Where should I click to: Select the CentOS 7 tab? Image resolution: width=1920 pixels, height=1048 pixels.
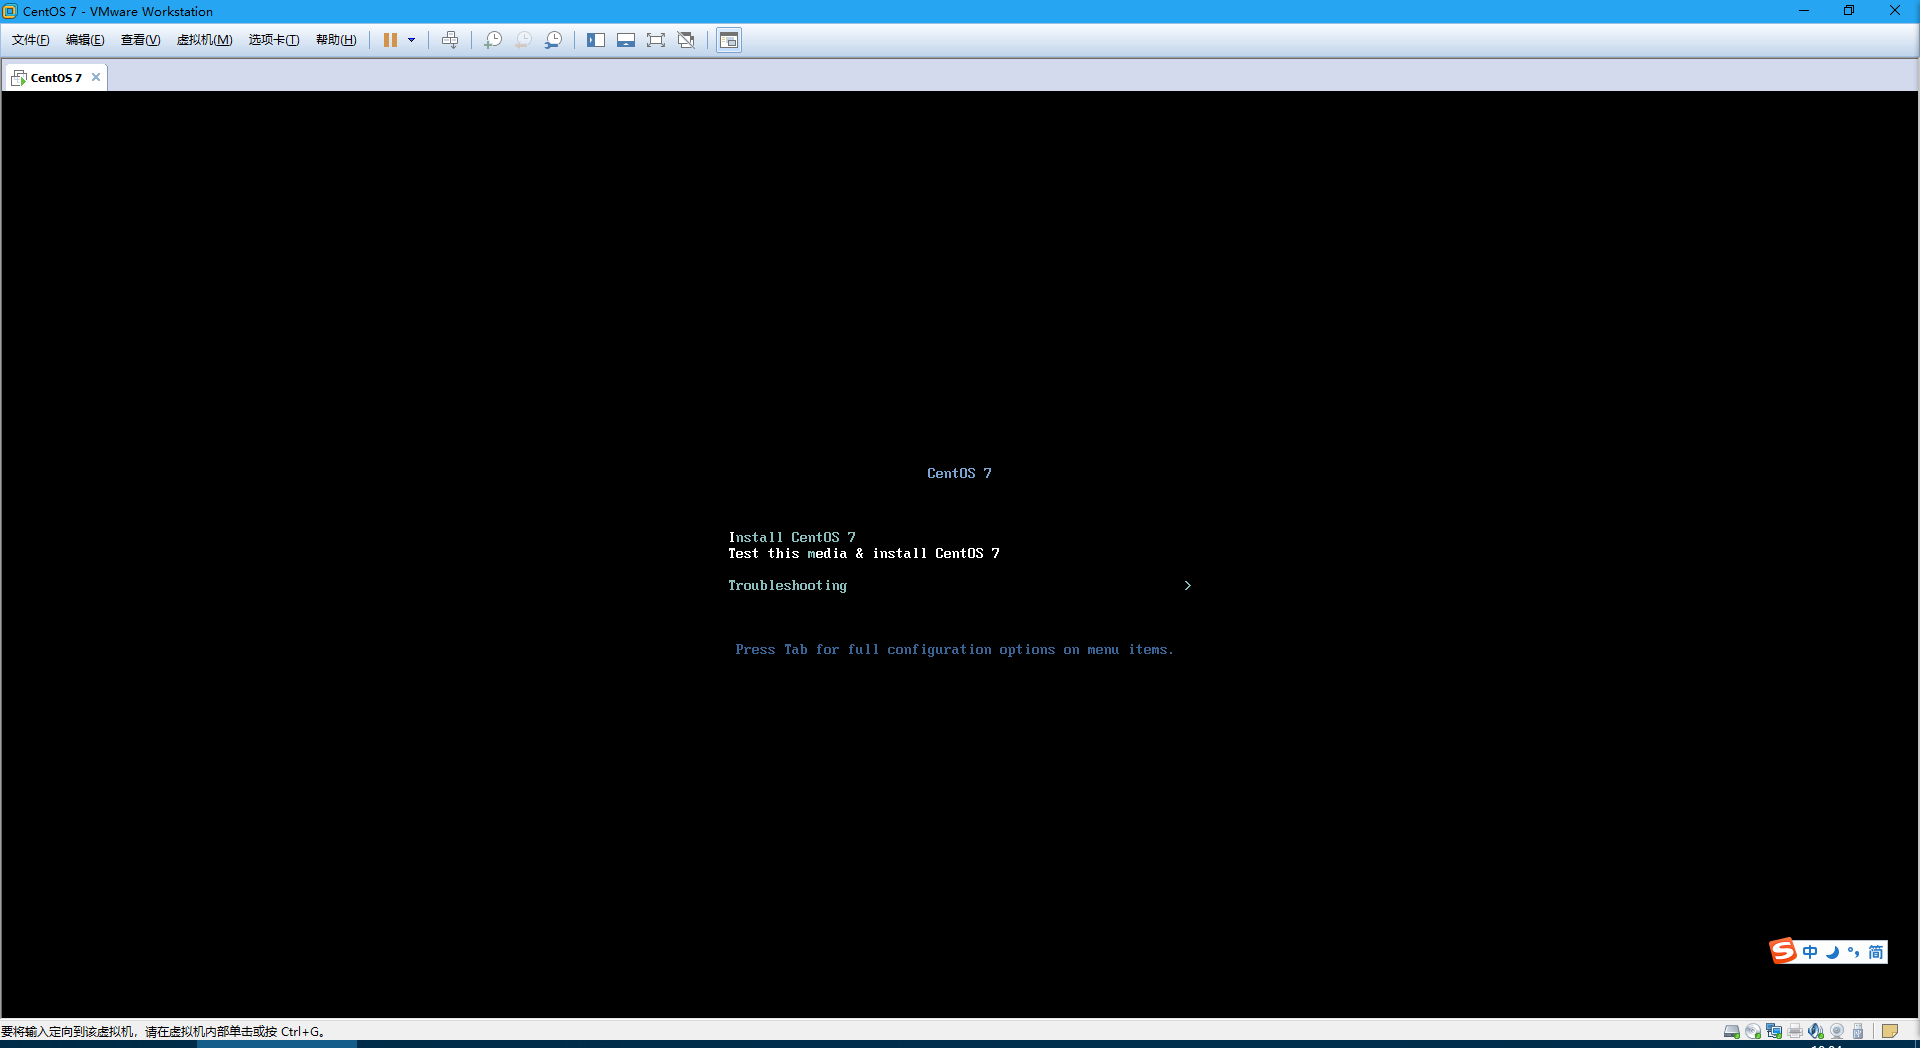point(56,77)
